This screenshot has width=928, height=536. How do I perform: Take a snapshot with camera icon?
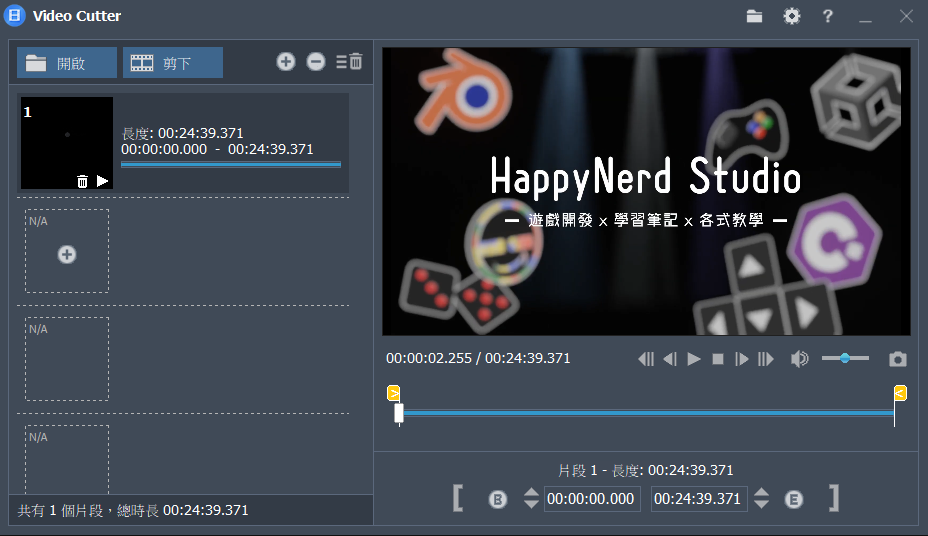(898, 359)
